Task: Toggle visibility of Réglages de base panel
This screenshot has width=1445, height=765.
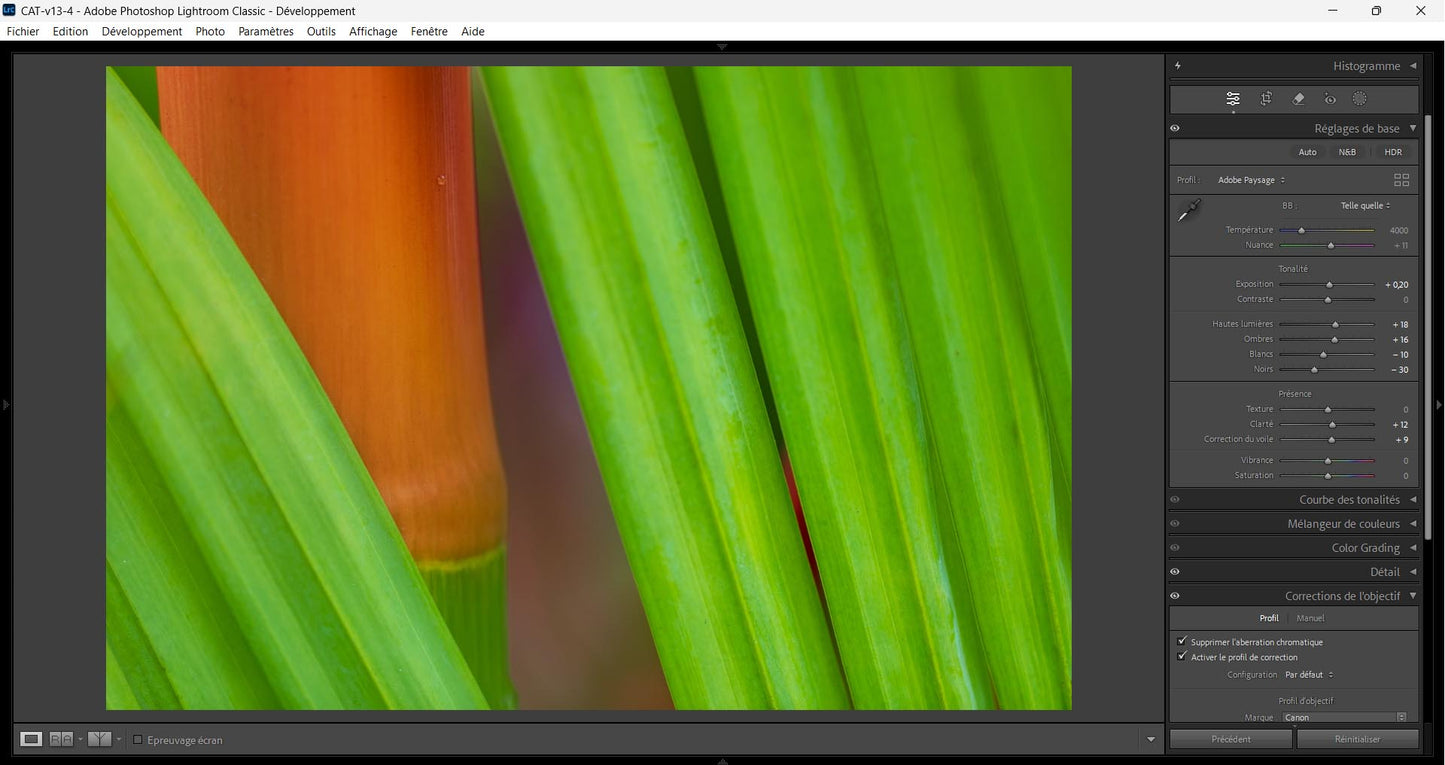Action: (x=1175, y=127)
